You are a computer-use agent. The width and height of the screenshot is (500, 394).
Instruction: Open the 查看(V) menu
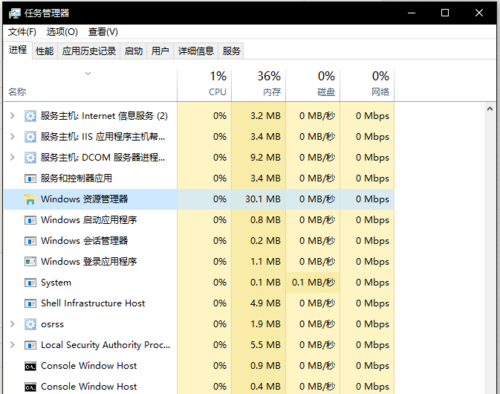click(103, 32)
